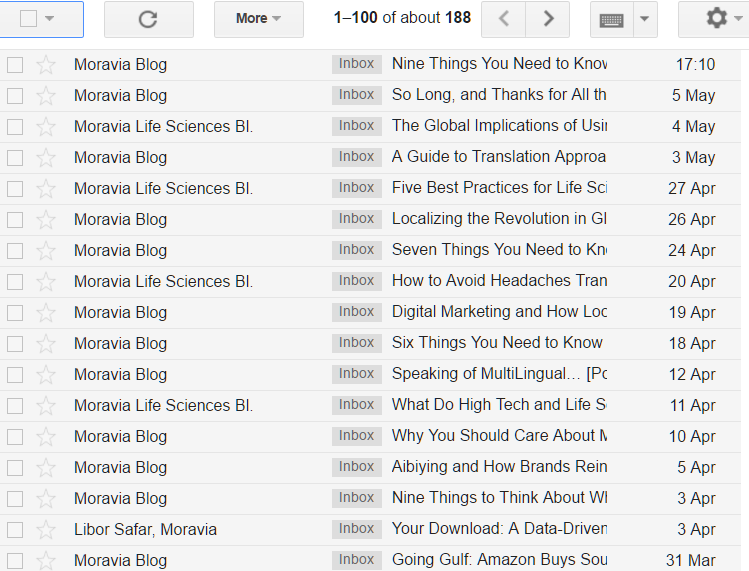
Task: Star the So Long, and Thanks email
Action: tap(46, 96)
